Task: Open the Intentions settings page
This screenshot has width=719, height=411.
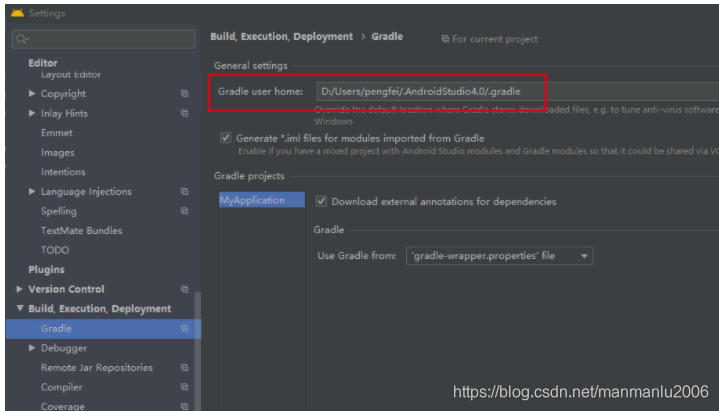Action: [63, 172]
